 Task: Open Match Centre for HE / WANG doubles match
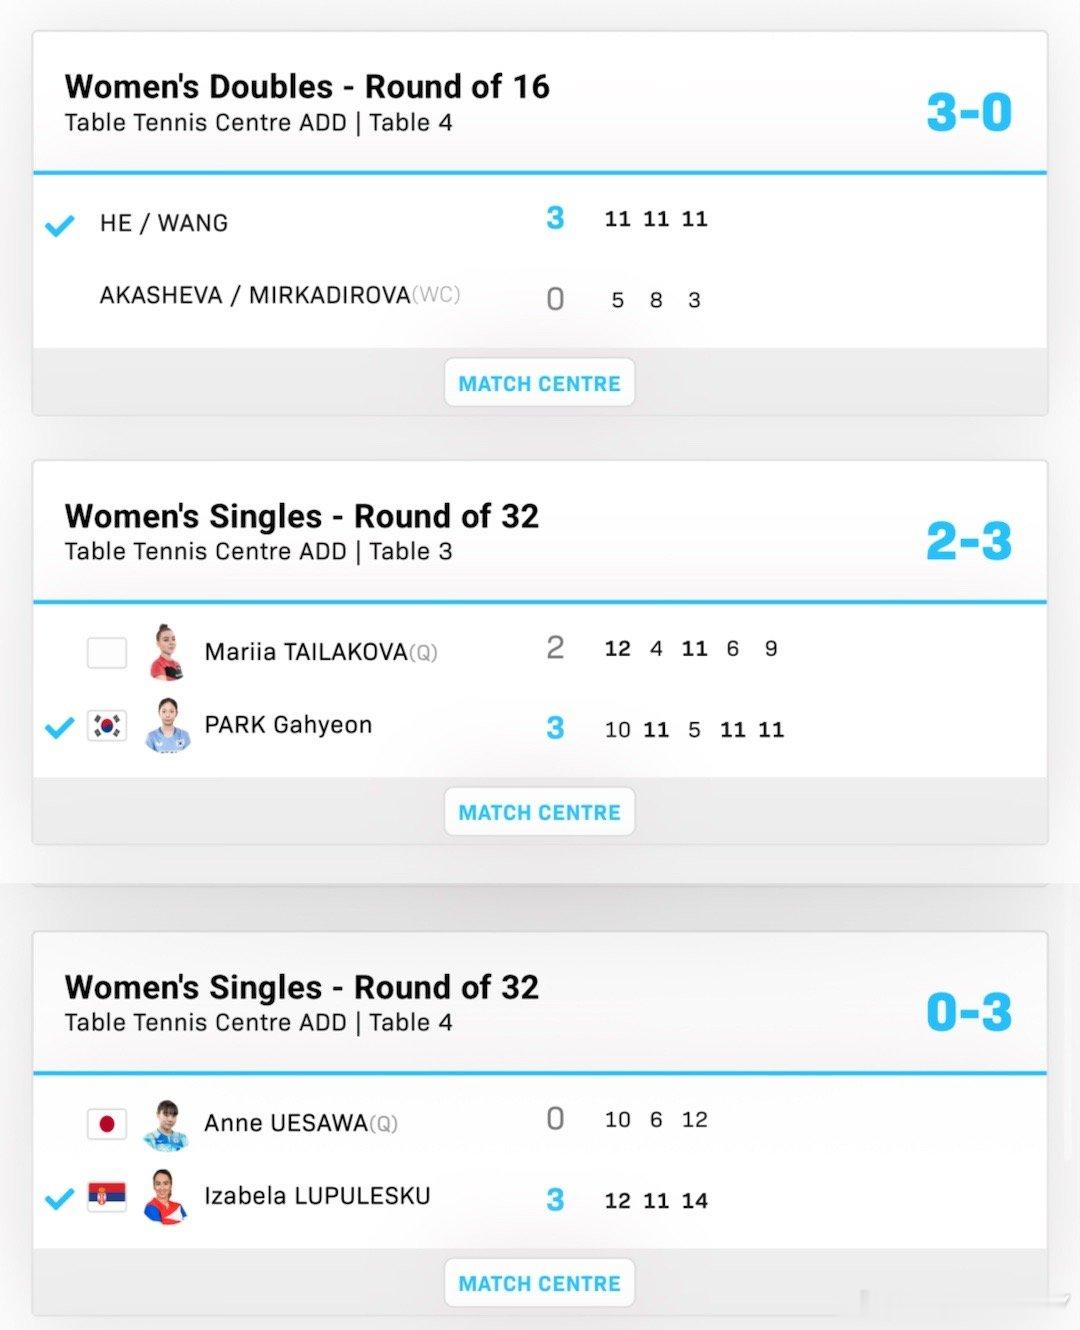click(x=539, y=383)
